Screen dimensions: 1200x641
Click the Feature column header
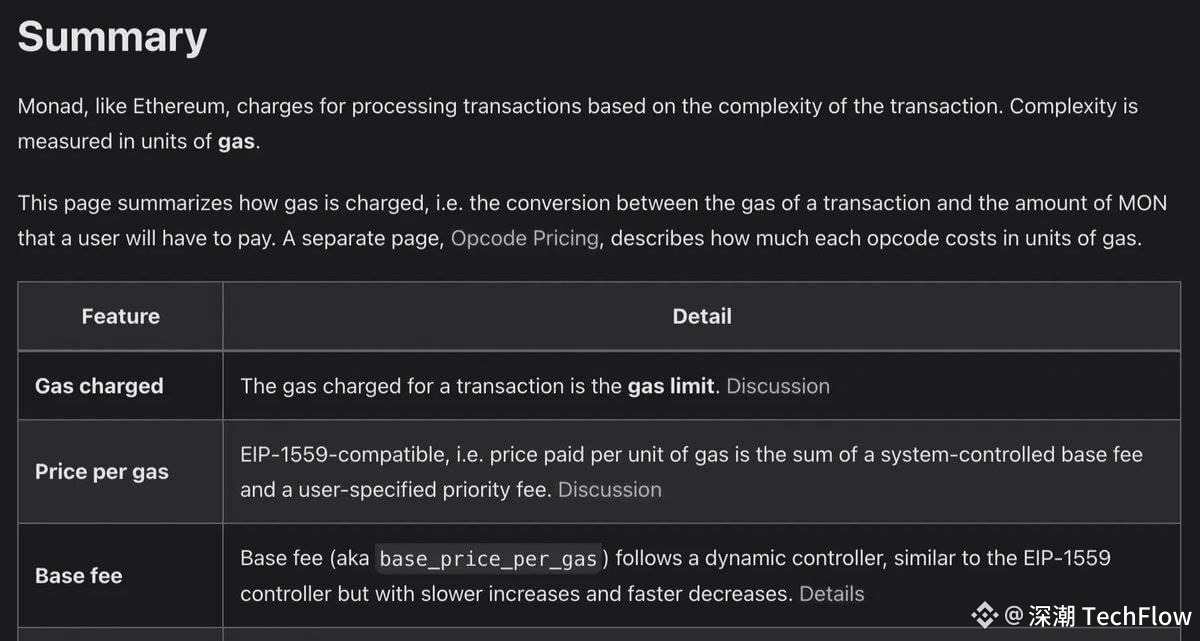tap(120, 316)
